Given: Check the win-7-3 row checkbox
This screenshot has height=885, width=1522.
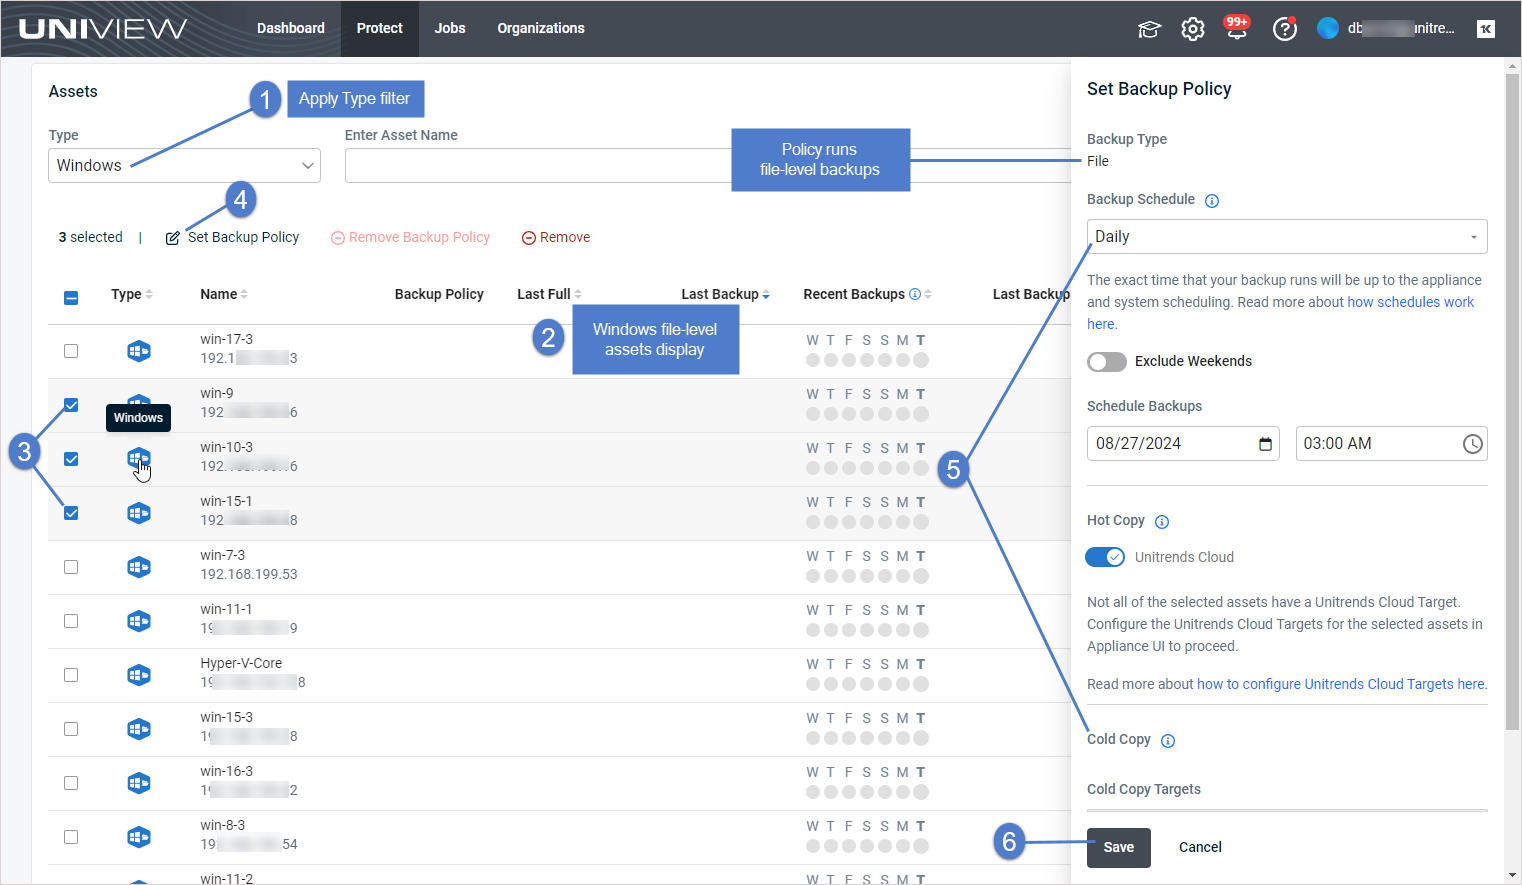Looking at the screenshot, I should click(x=71, y=567).
